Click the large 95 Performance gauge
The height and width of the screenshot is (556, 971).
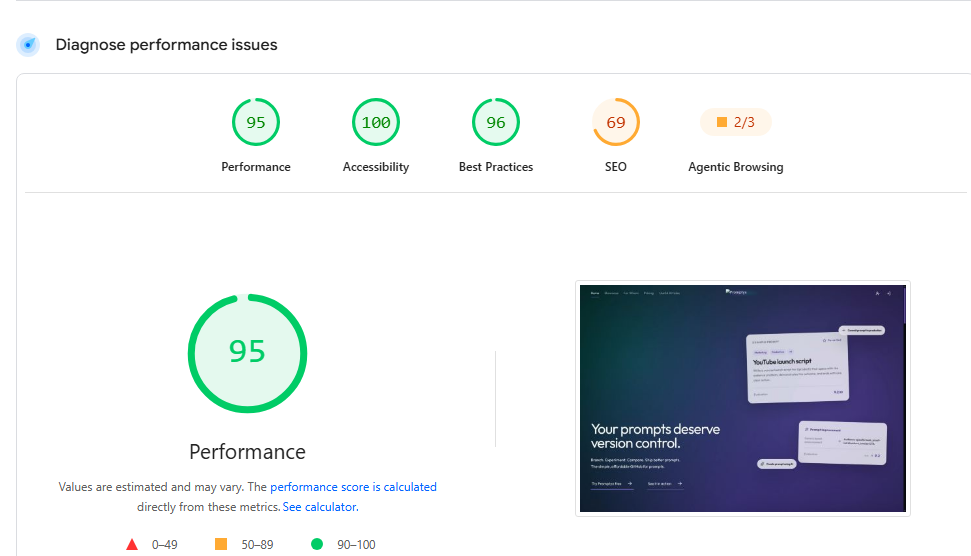(x=247, y=353)
